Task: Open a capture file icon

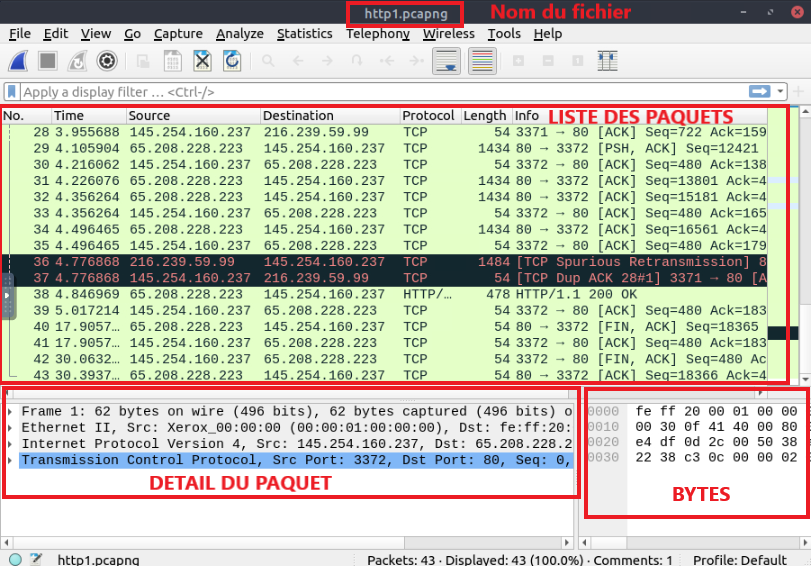Action: click(143, 61)
